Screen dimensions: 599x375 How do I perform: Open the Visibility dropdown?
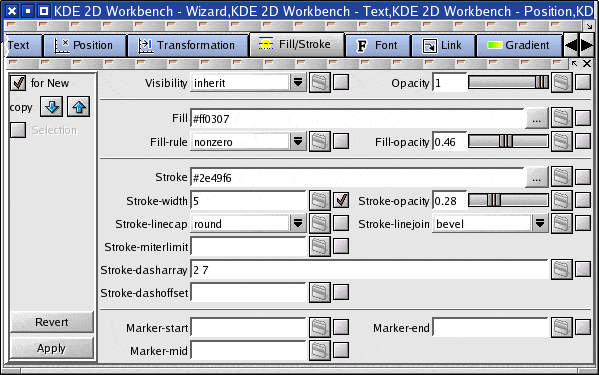point(298,82)
